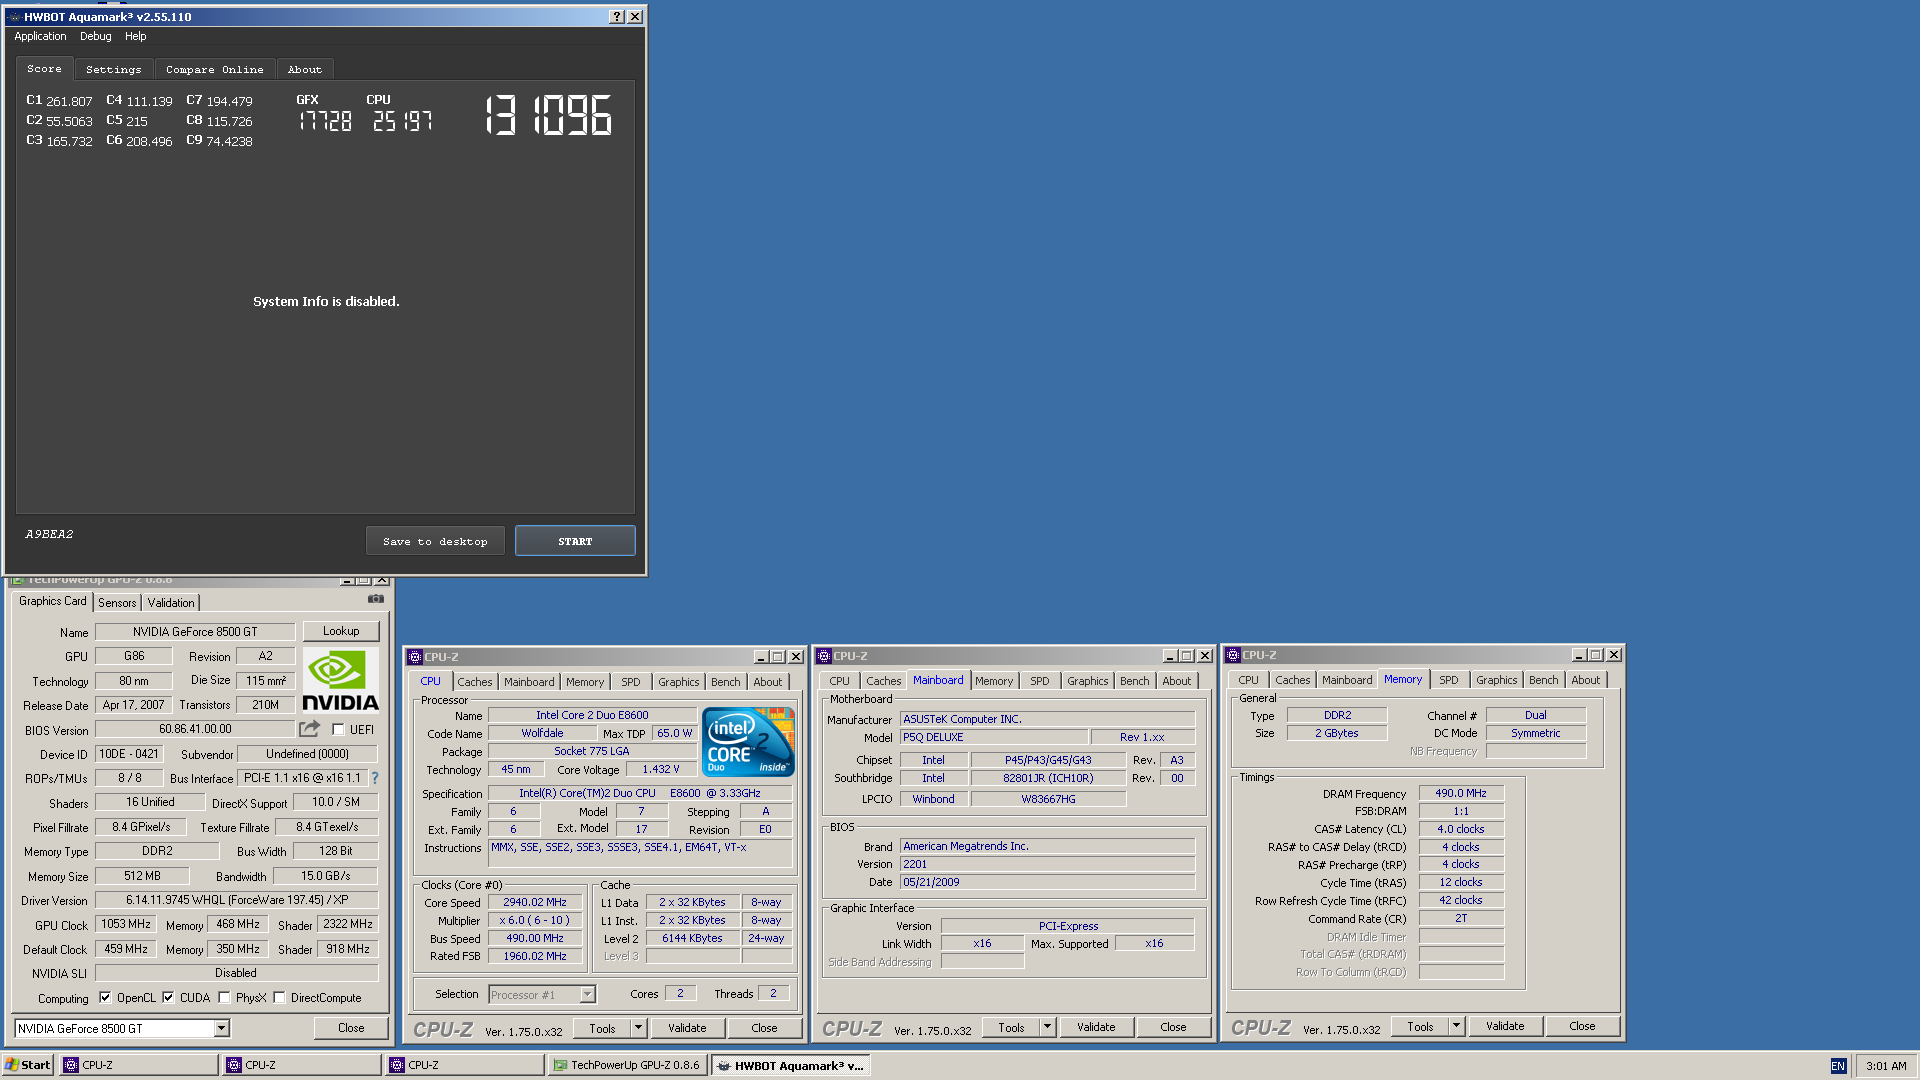Click the GPU Name field NVIDIA GeForce 8500 GT
Screen dimensions: 1920x1080
[195, 632]
